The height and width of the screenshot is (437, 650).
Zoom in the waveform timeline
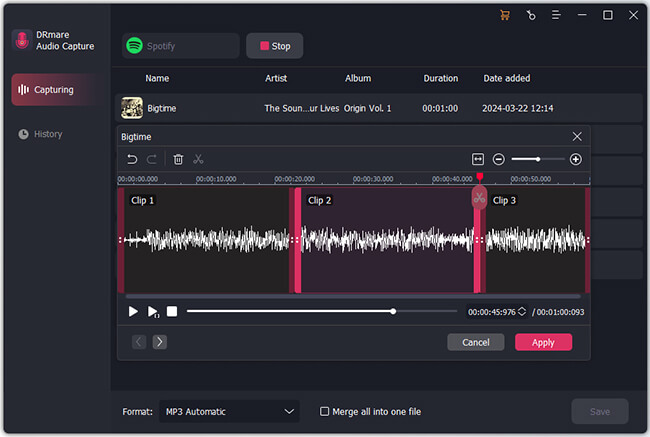[x=575, y=159]
